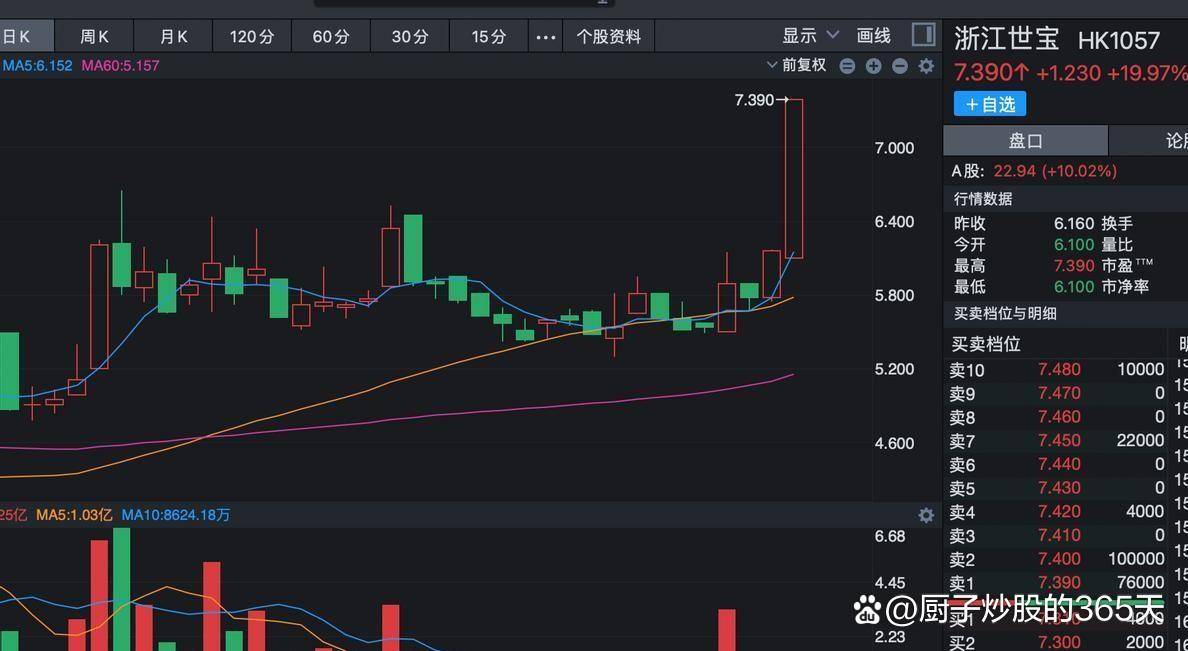
Task: Expand the 前复权 adjustment dropdown
Action: point(797,65)
